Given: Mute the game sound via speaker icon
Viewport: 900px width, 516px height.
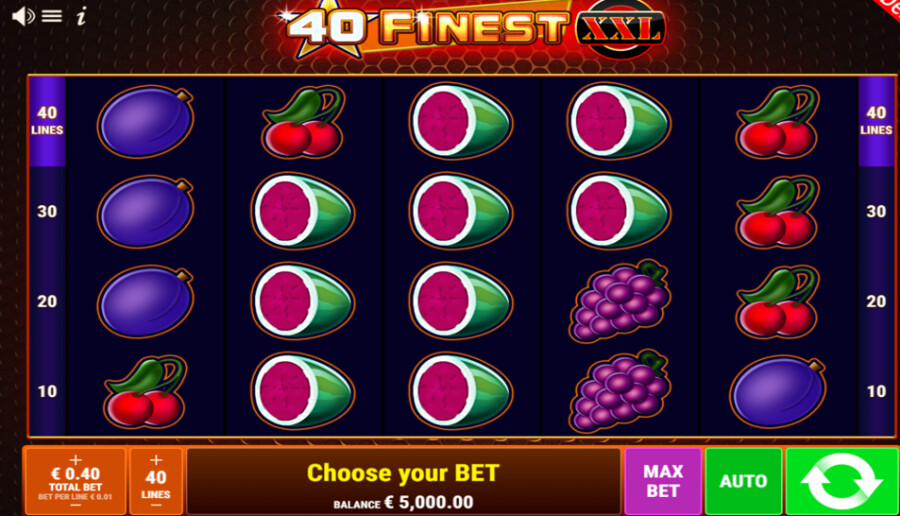Looking at the screenshot, I should coord(22,17).
